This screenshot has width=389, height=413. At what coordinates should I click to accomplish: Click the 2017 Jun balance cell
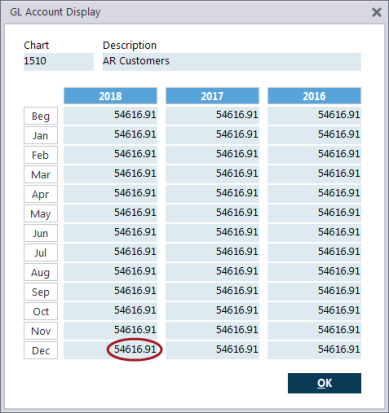212,233
